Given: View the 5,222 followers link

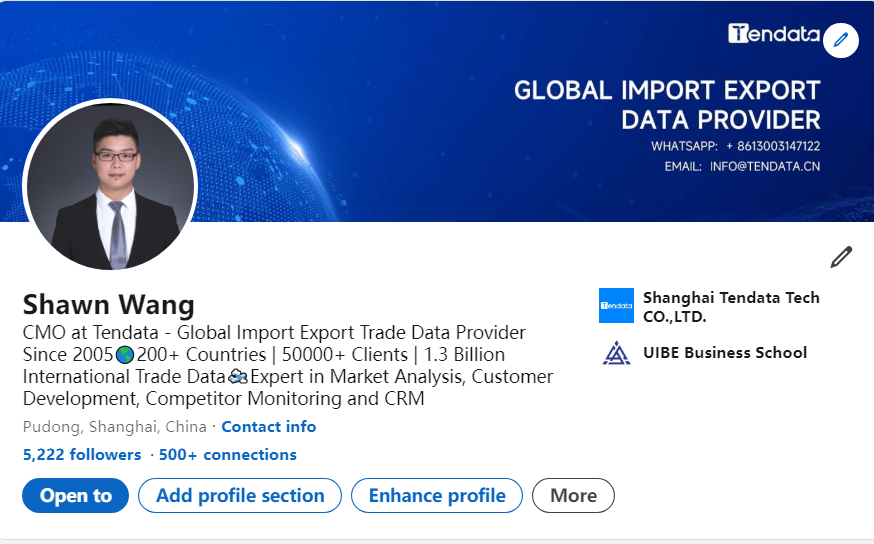Looking at the screenshot, I should tap(82, 455).
